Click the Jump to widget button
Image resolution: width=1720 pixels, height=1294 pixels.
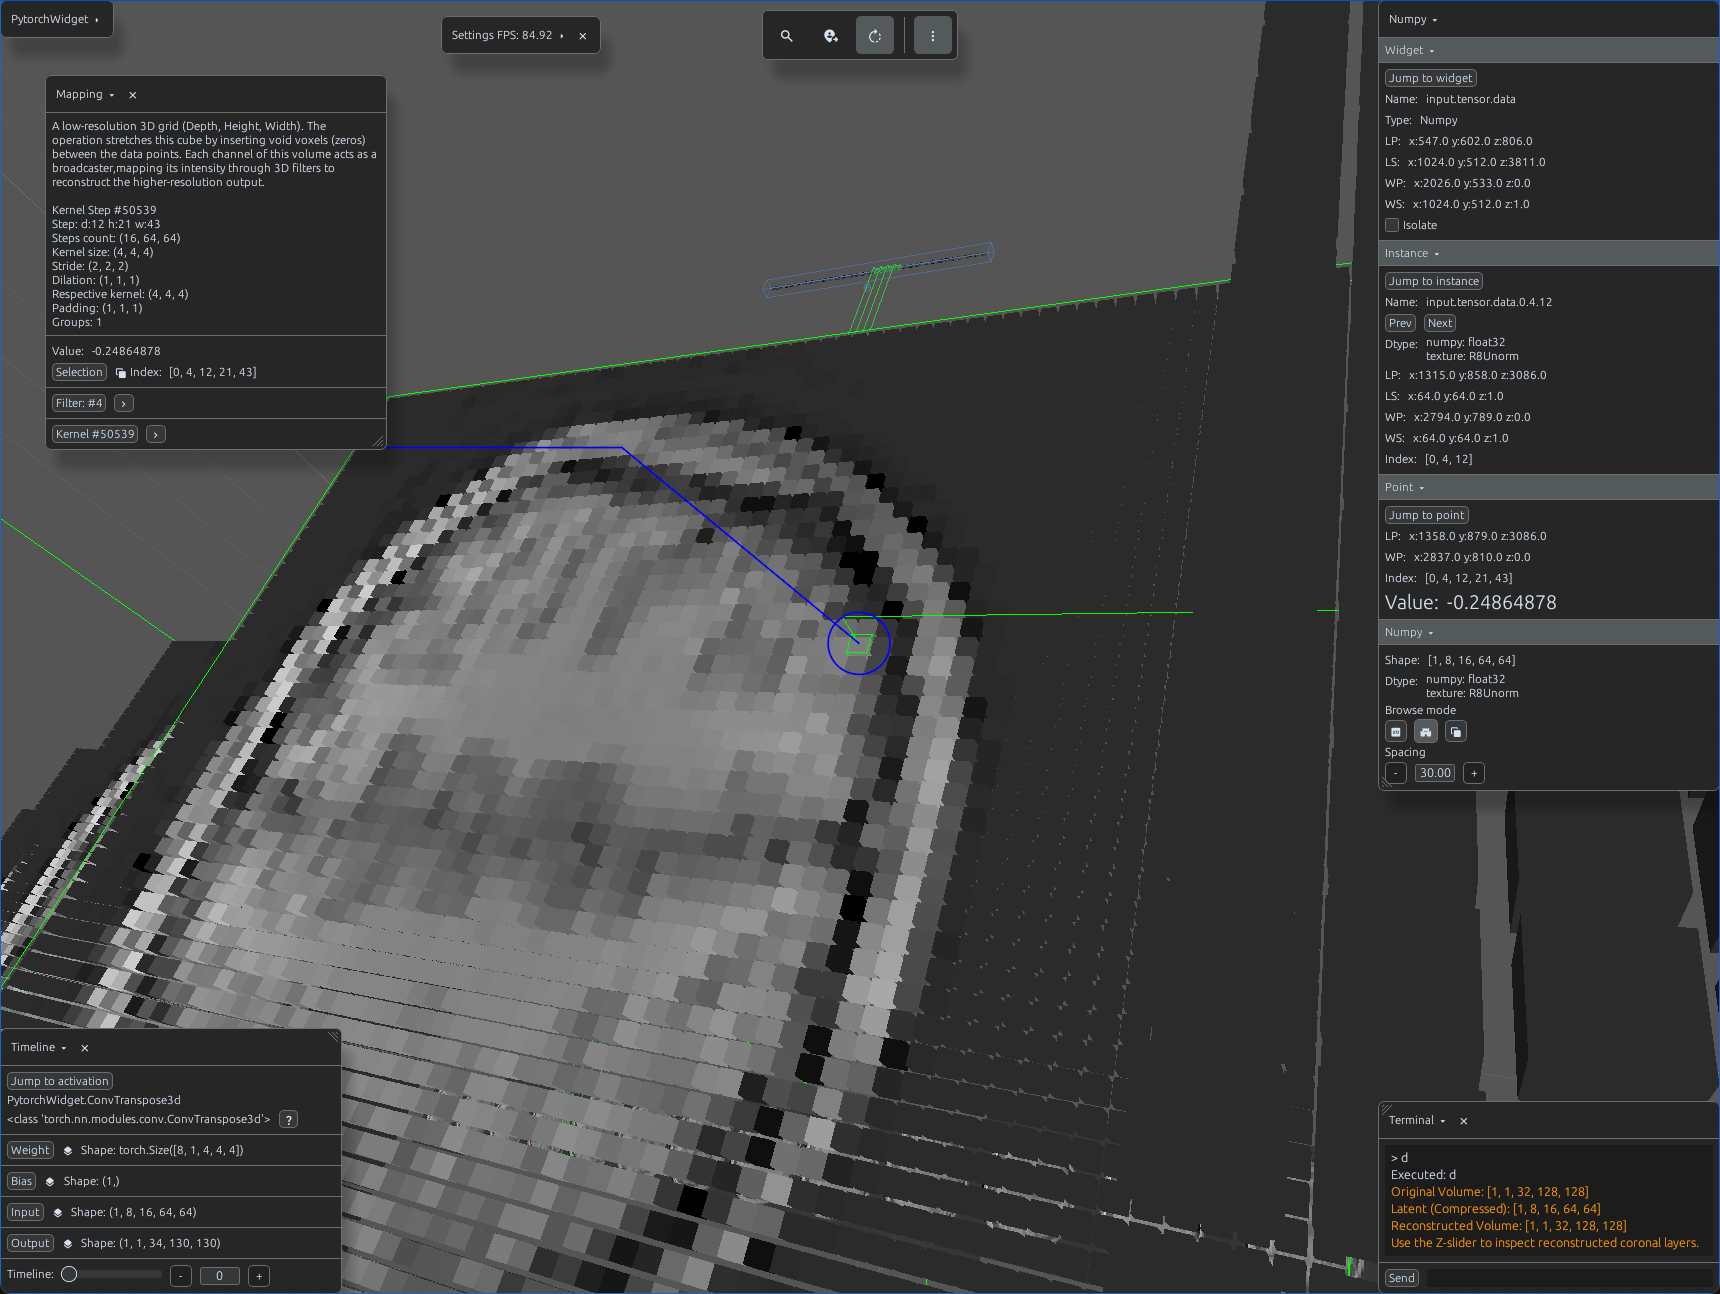coord(1430,78)
